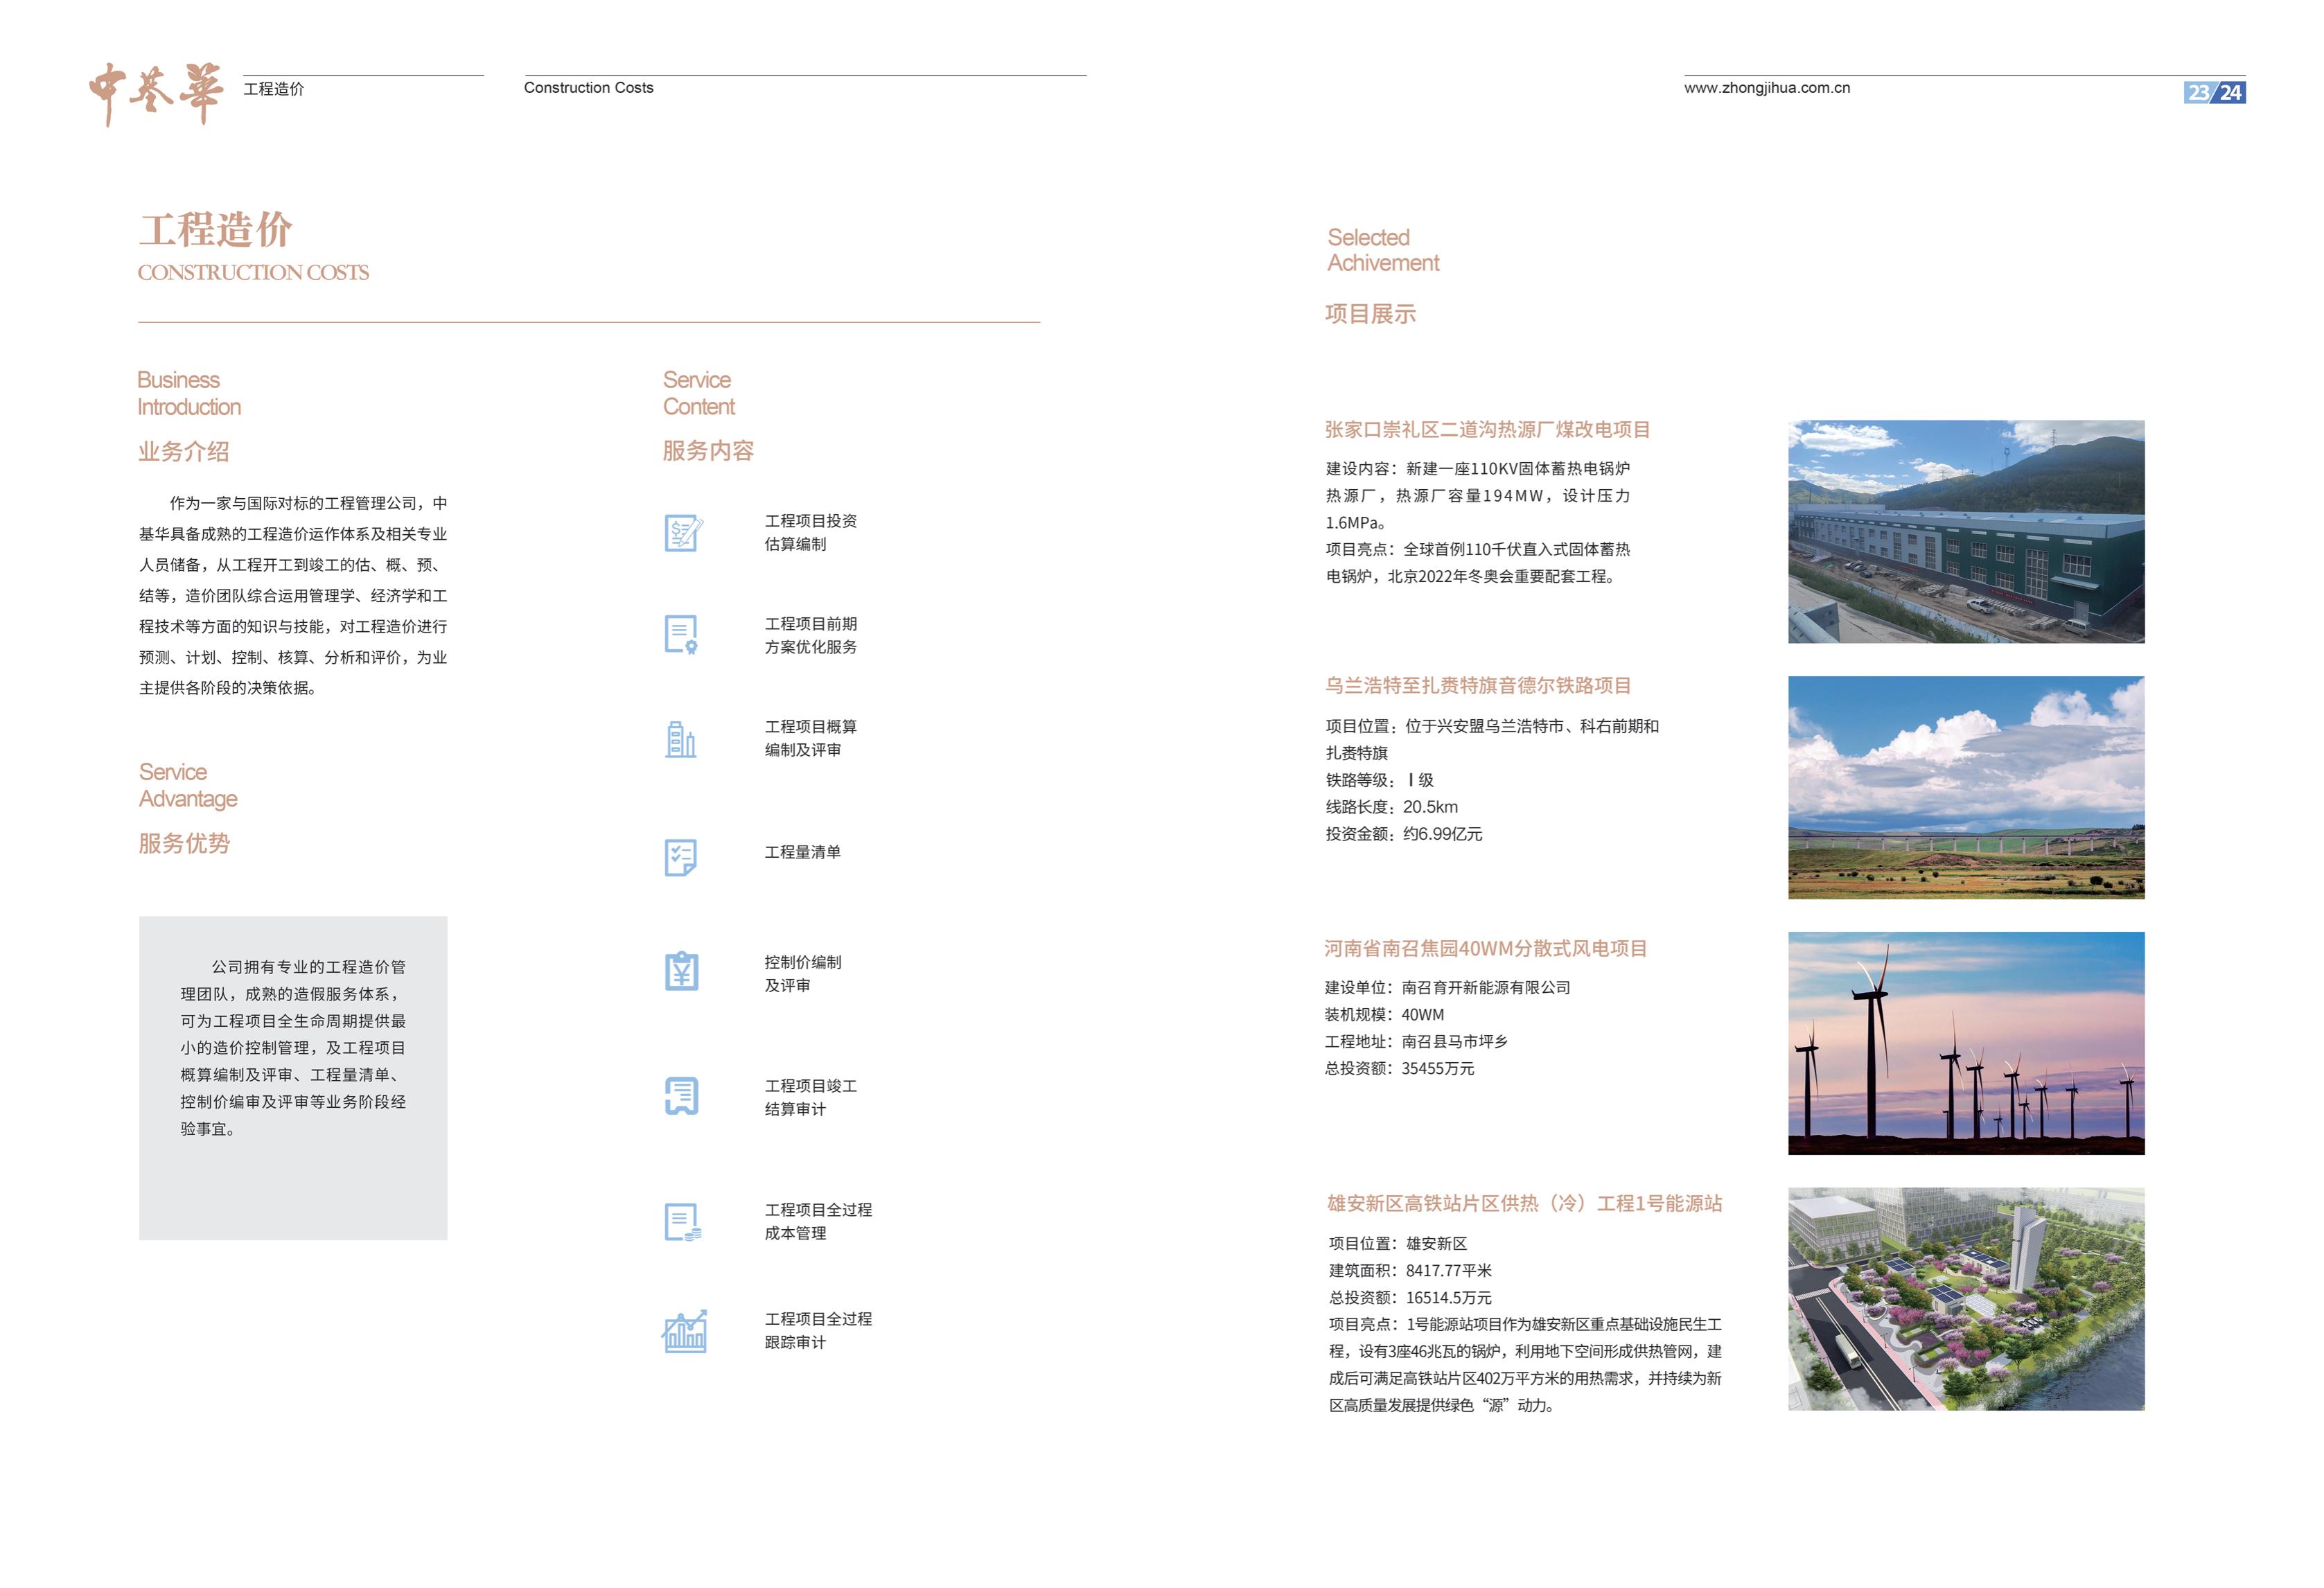Viewport: 2324px width, 1588px height.
Task: Click the text 工程项目前期方案优化服务
Action: click(811, 635)
